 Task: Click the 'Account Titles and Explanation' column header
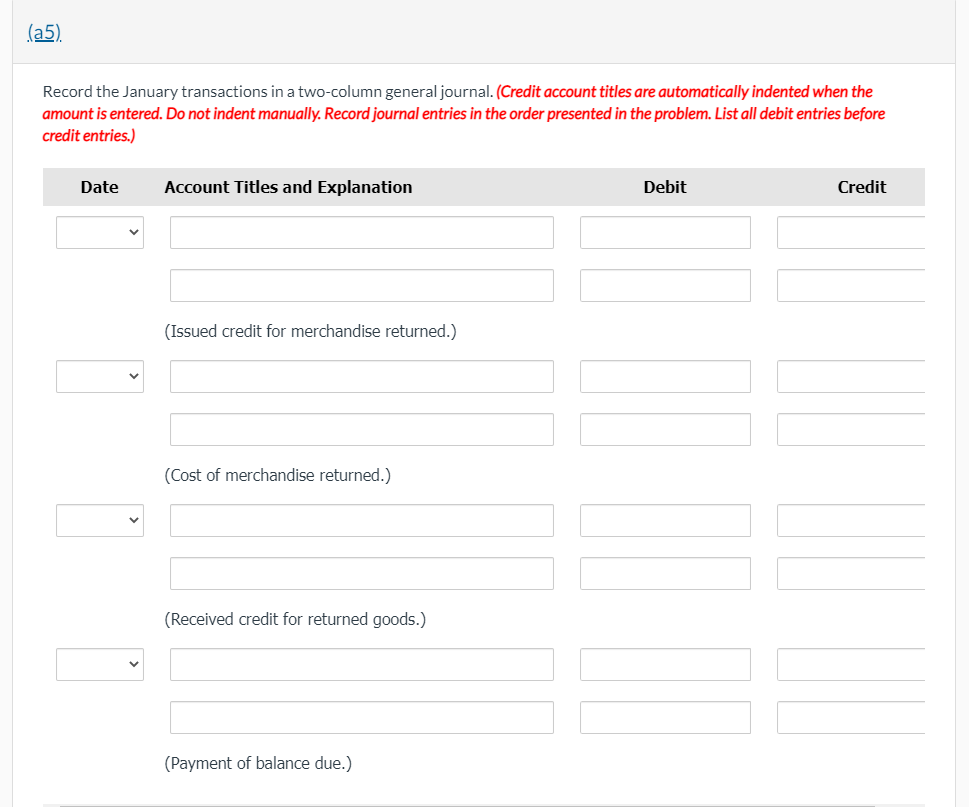point(288,187)
